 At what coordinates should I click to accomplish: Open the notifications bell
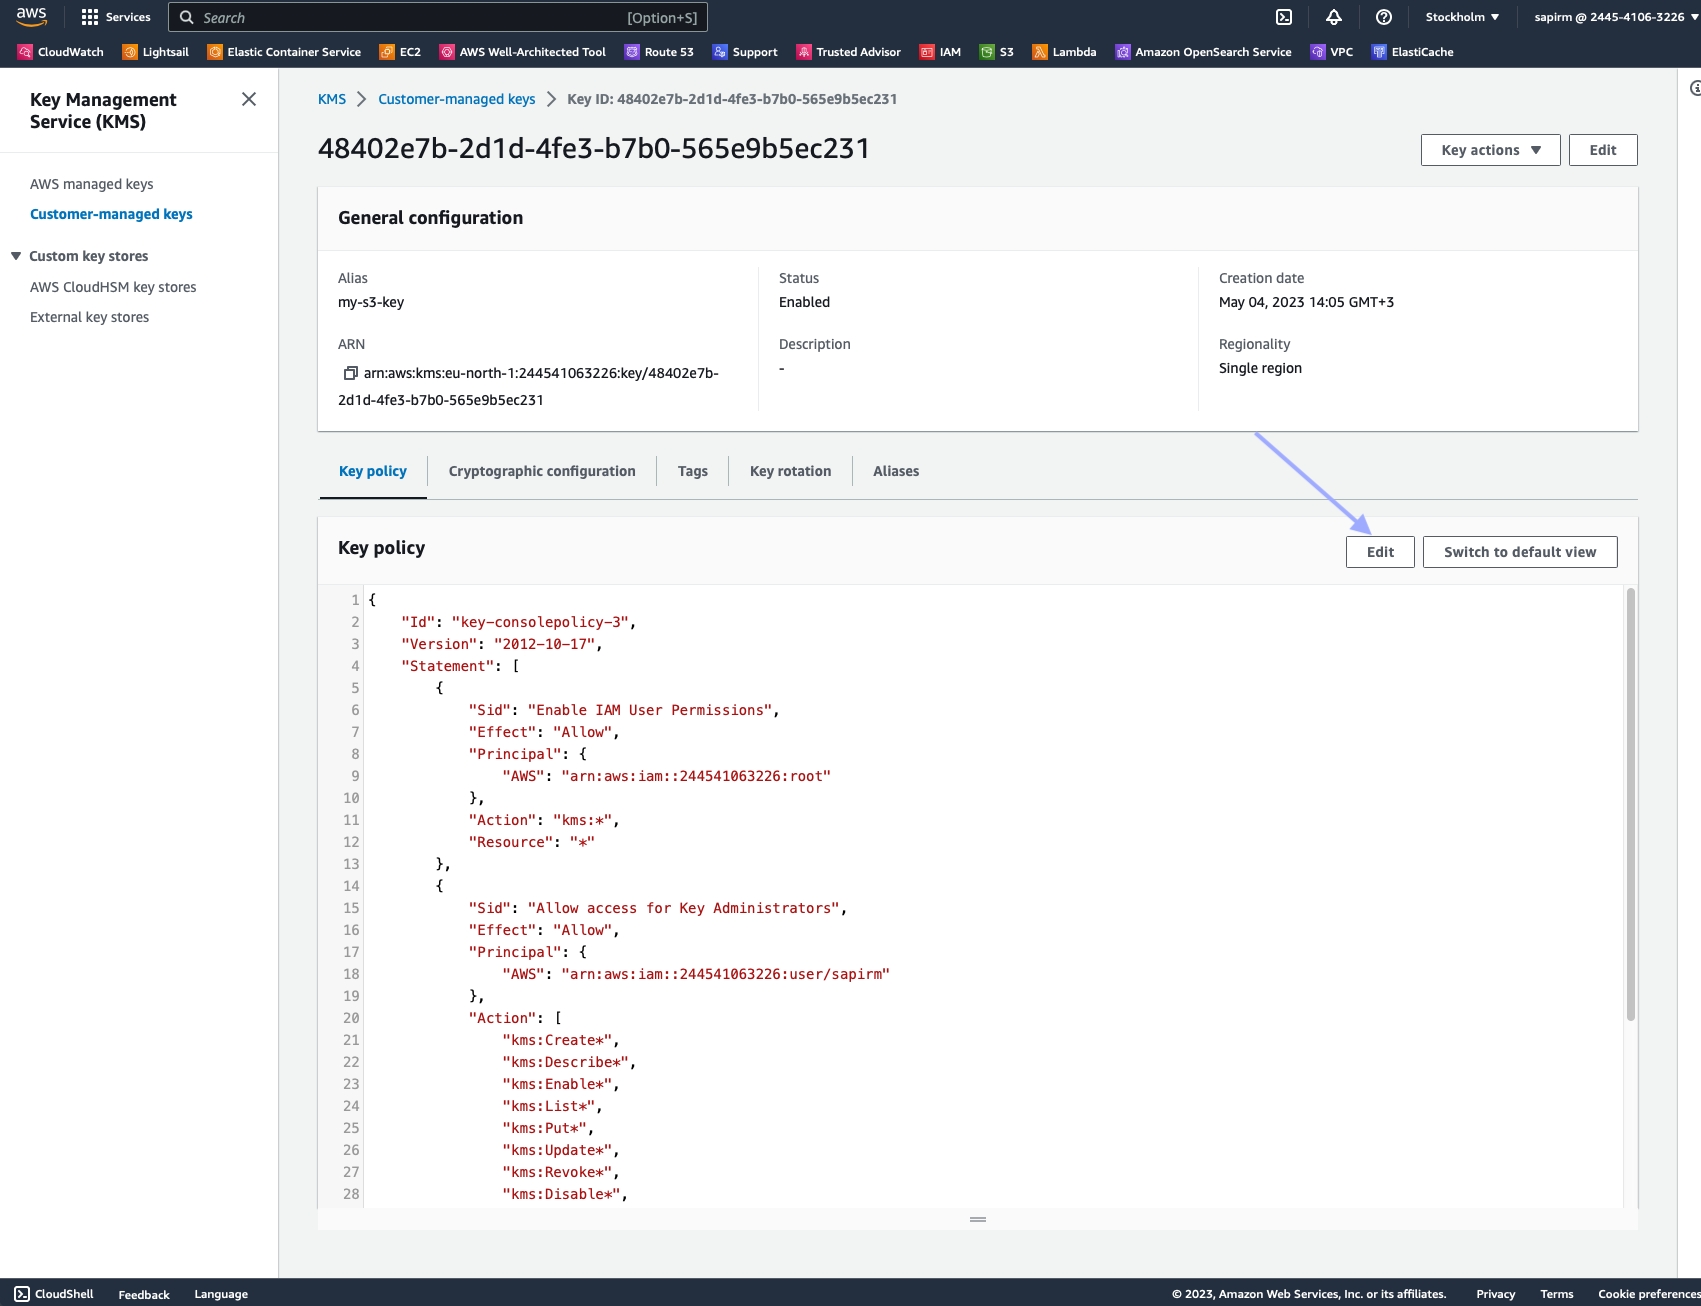click(x=1334, y=17)
